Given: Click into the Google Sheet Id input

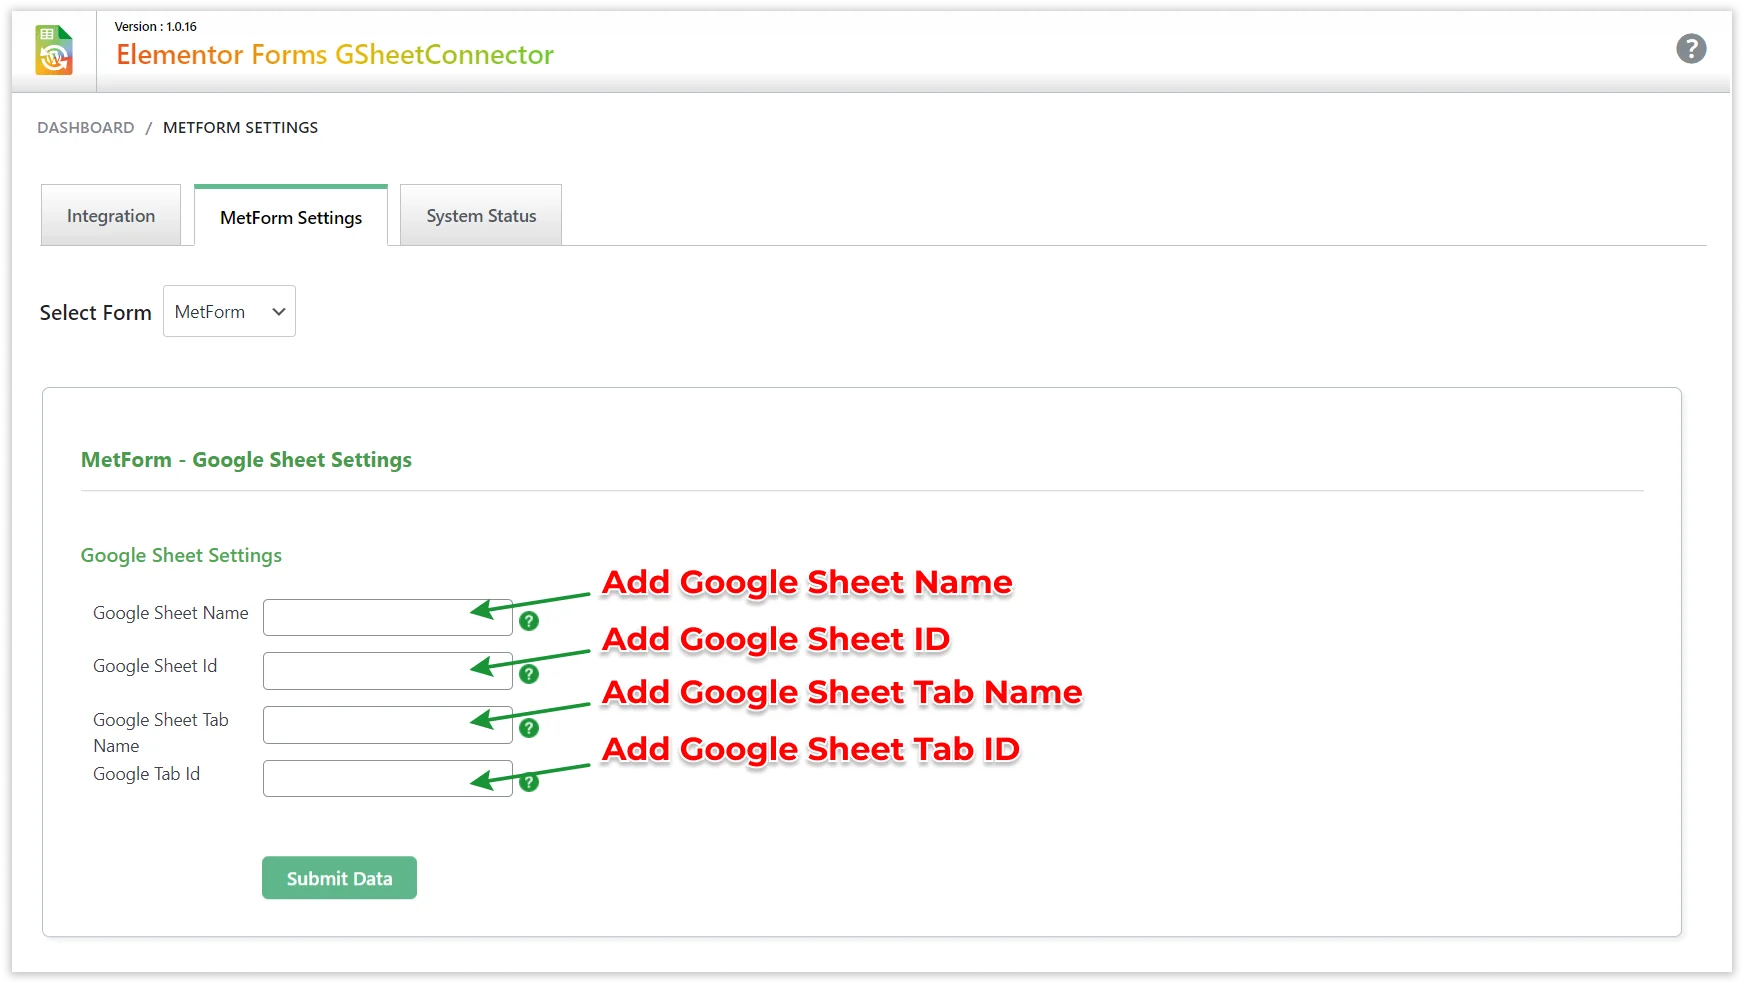Looking at the screenshot, I should (365, 671).
